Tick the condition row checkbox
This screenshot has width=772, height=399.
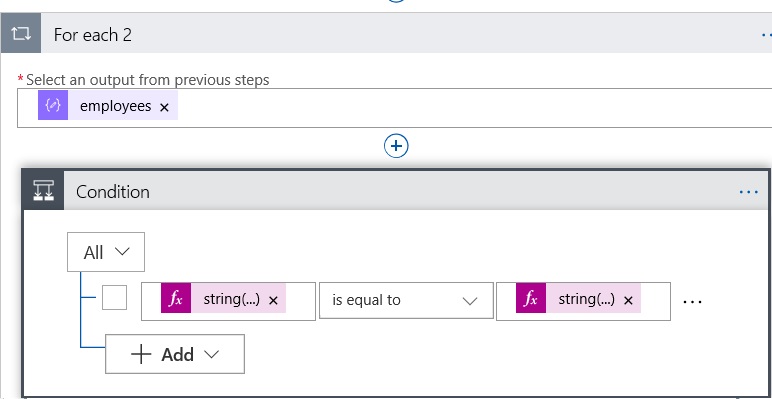[x=114, y=298]
